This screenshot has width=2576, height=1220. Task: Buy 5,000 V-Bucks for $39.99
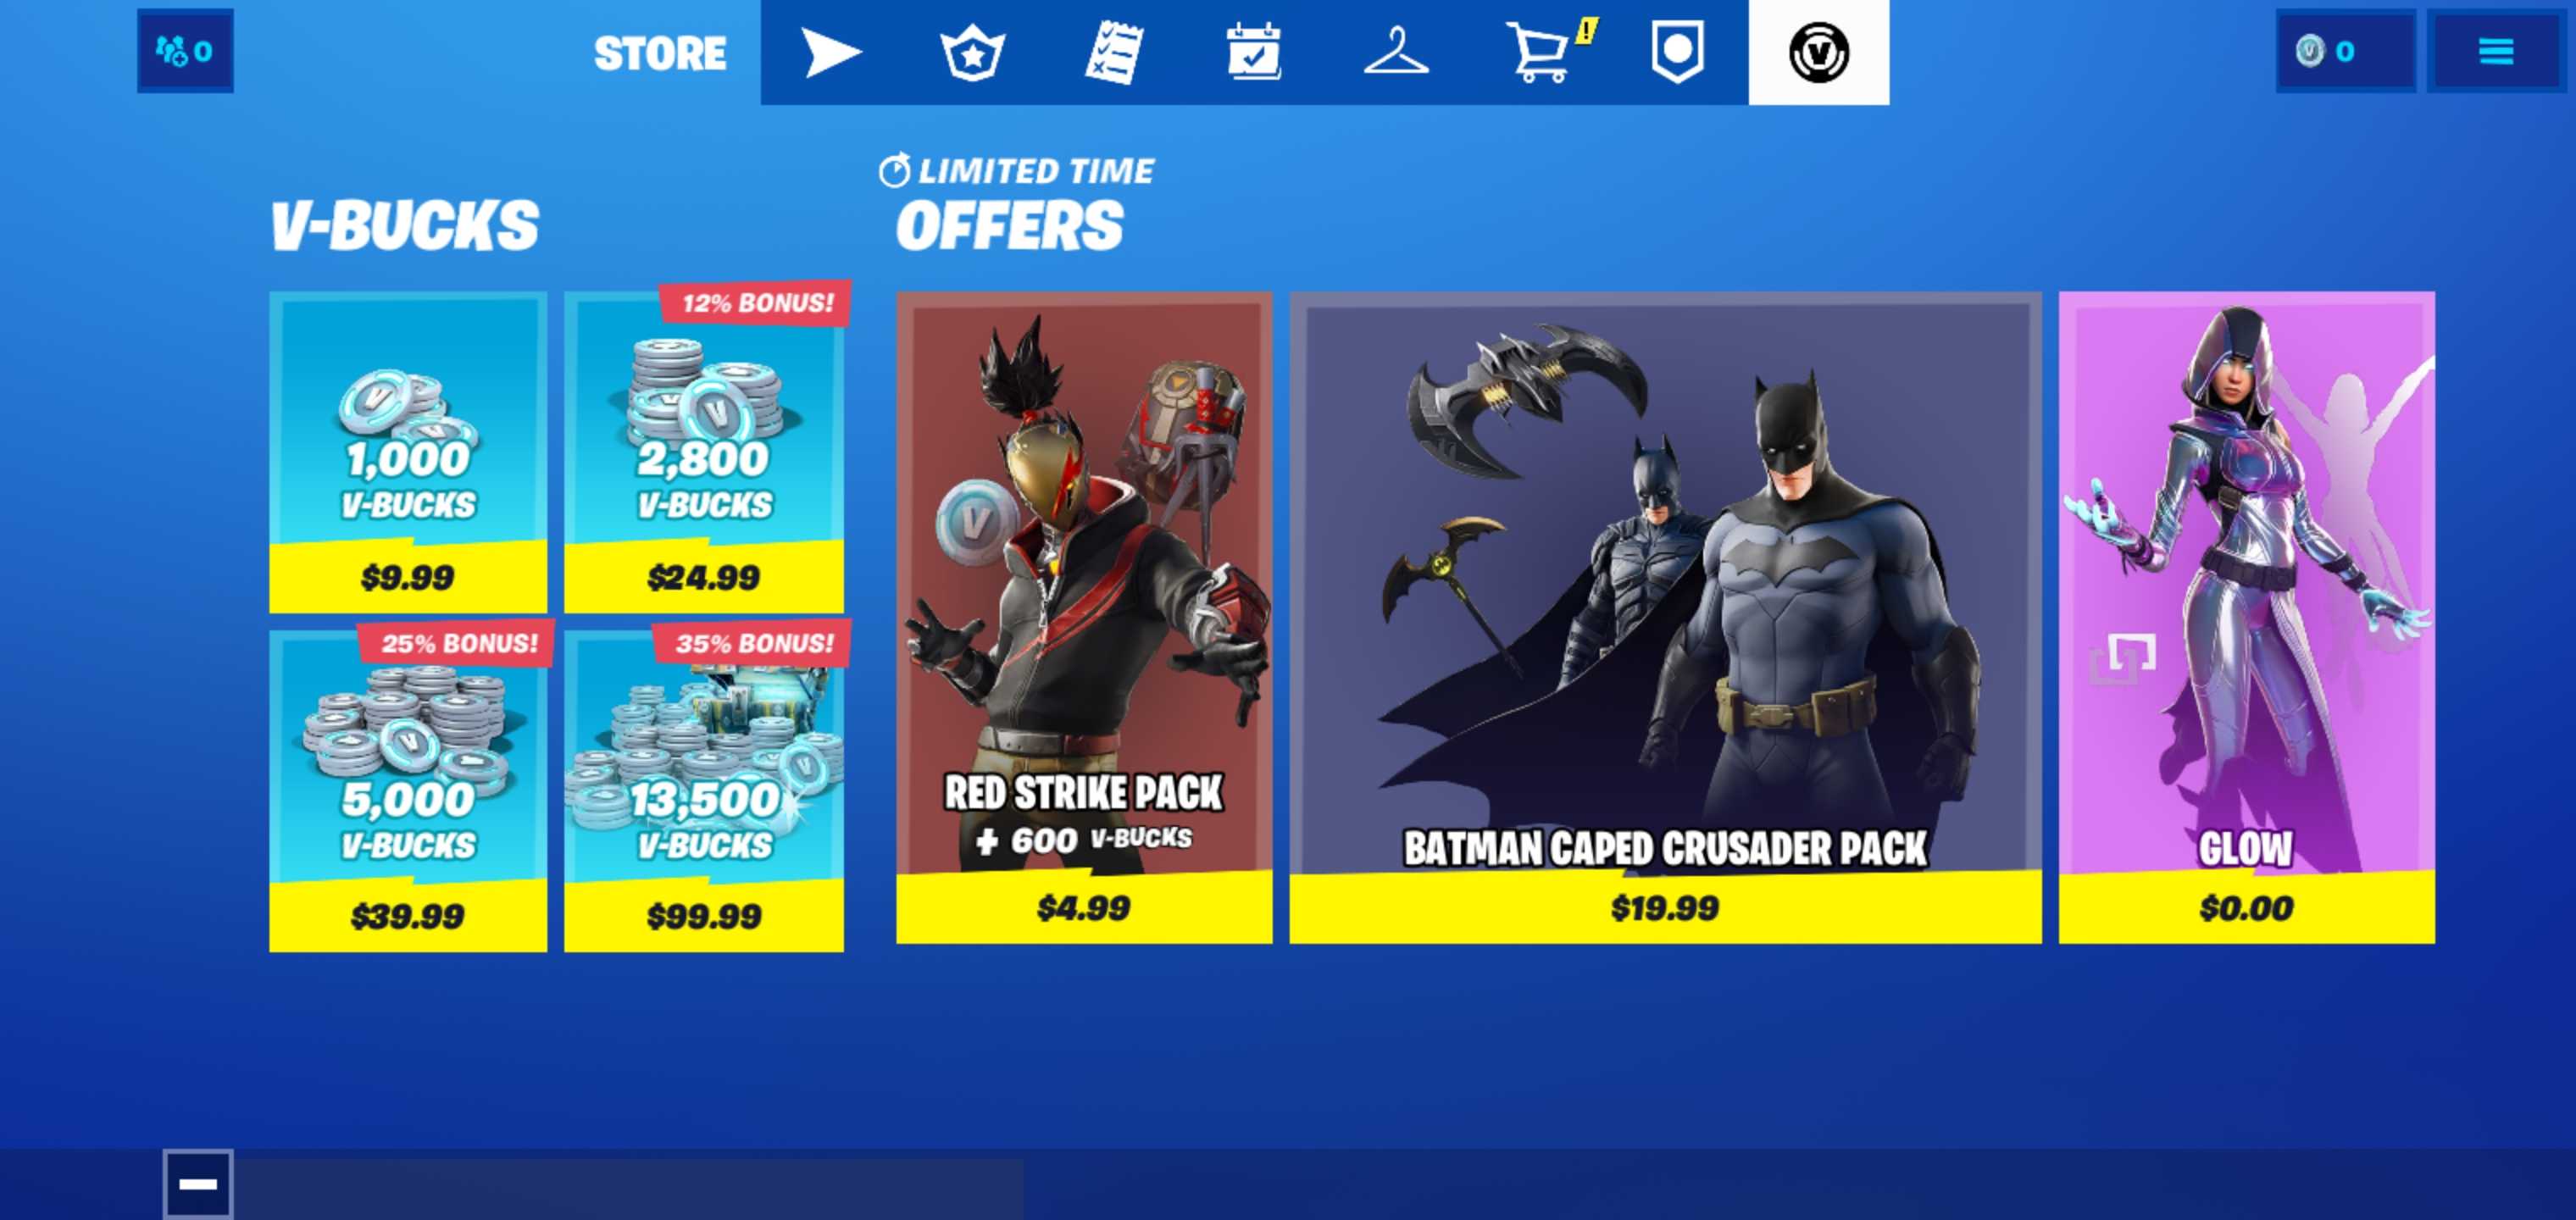408,791
